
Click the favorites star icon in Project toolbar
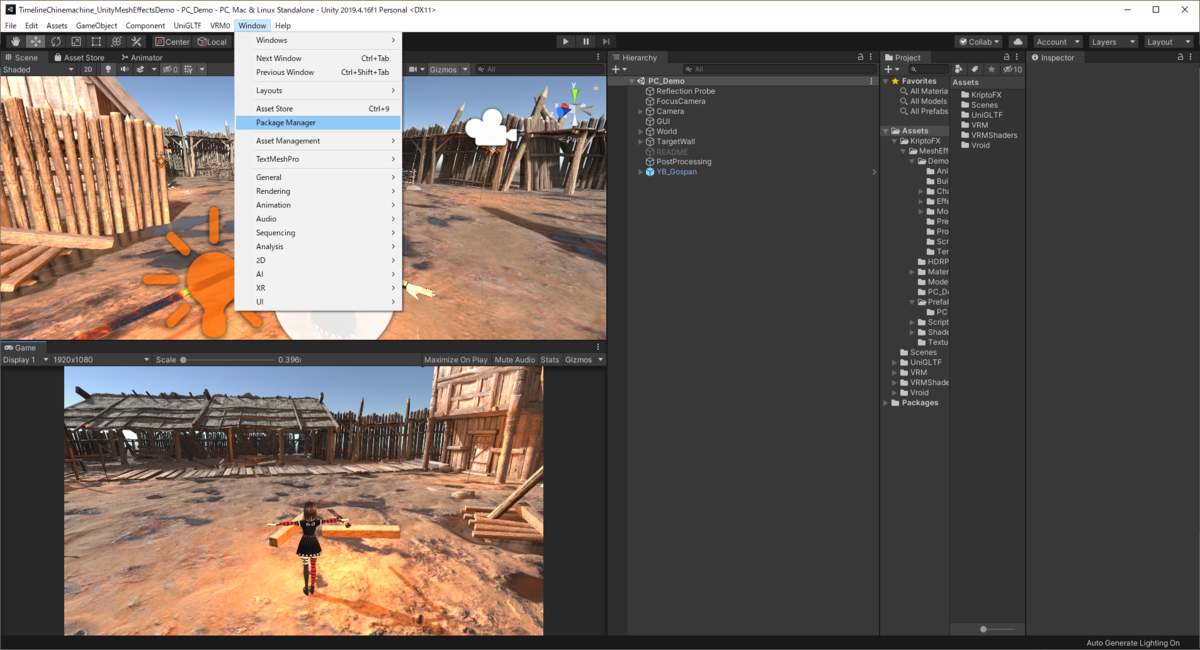991,69
